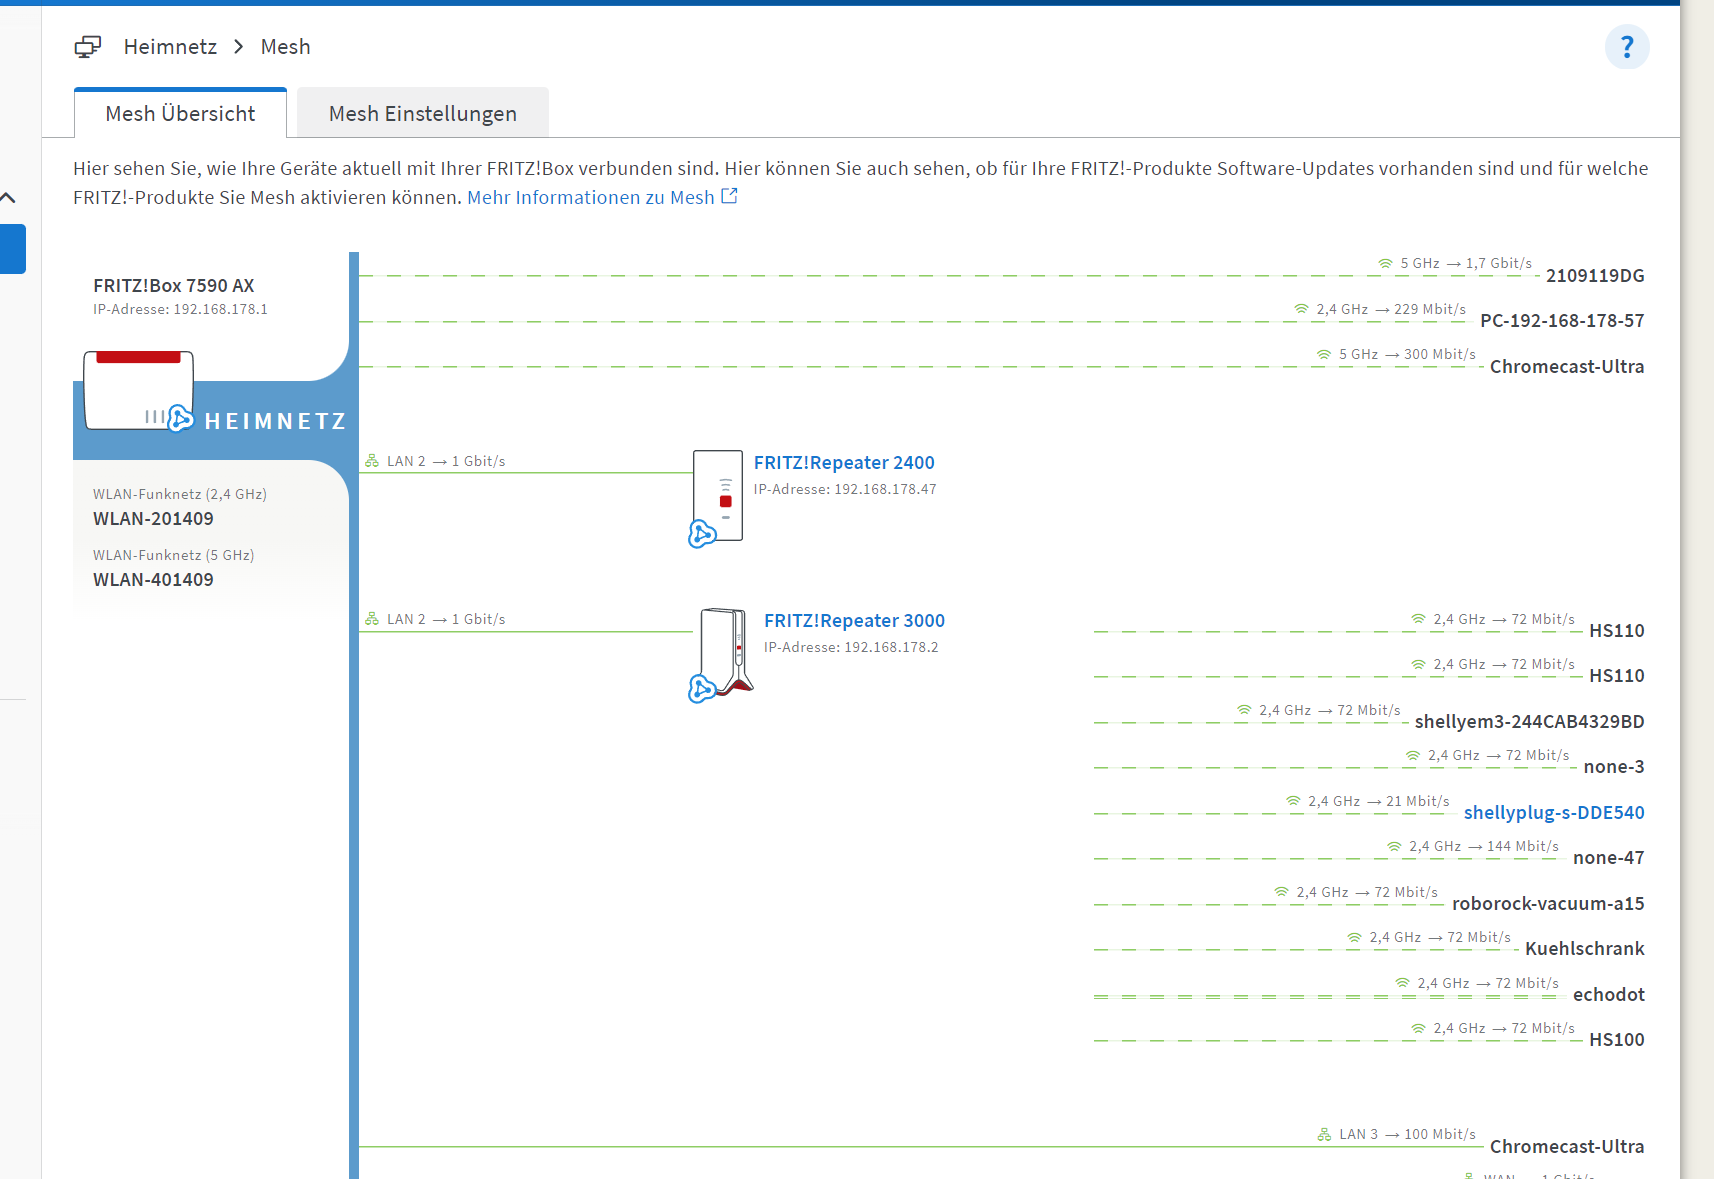
Task: Click the WLAN-401409 network name
Action: pyautogui.click(x=153, y=580)
